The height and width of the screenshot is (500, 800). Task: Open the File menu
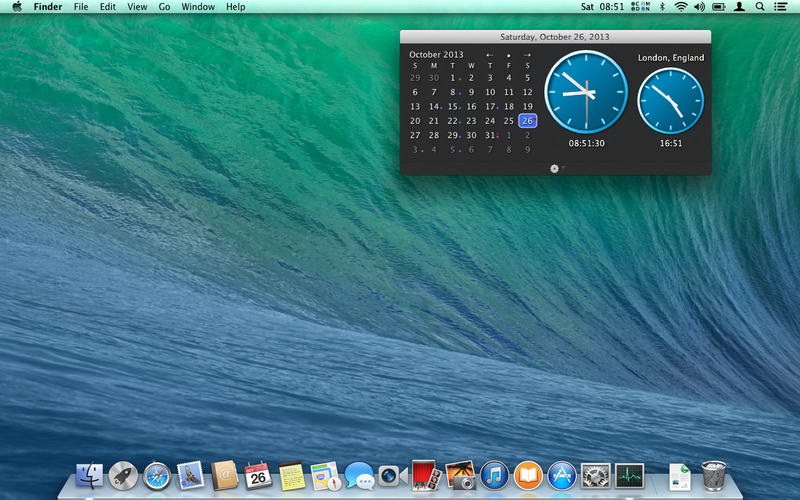pyautogui.click(x=80, y=7)
